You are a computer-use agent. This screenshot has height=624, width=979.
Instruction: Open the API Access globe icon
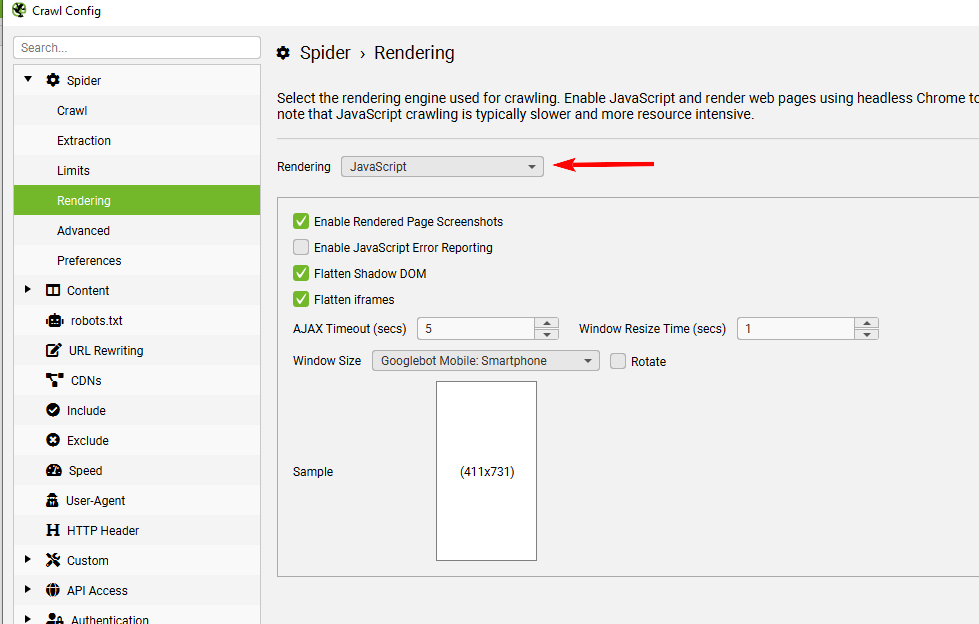(x=52, y=590)
